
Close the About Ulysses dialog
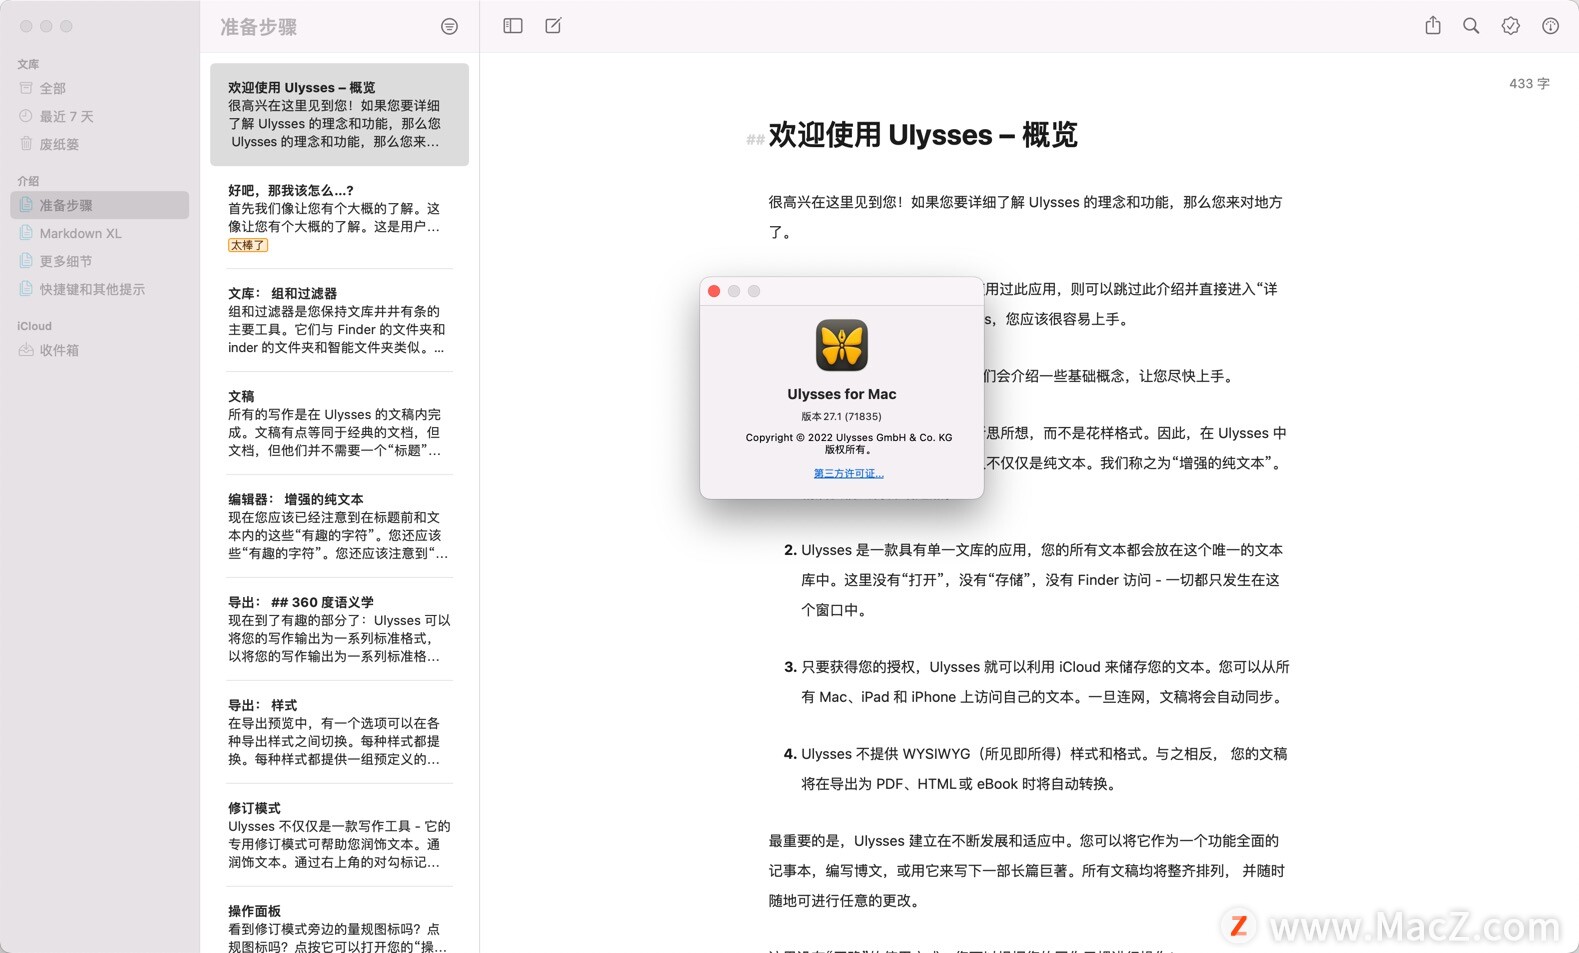(714, 291)
